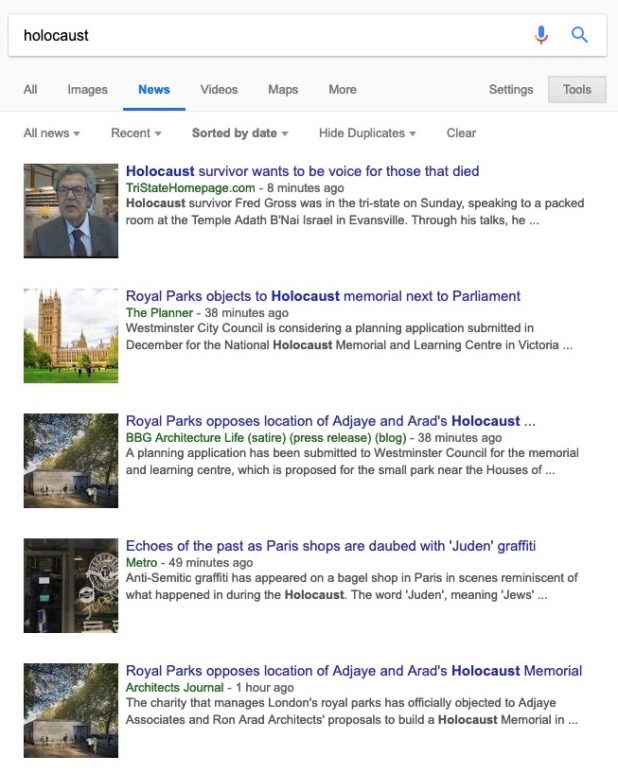Click the '1 hour ago' timestamp
The width and height of the screenshot is (618, 774).
pos(265,687)
